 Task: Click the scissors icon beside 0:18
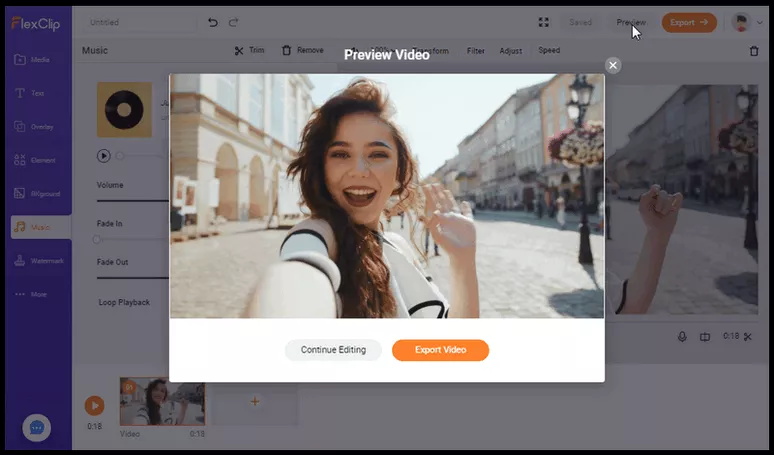(x=748, y=337)
